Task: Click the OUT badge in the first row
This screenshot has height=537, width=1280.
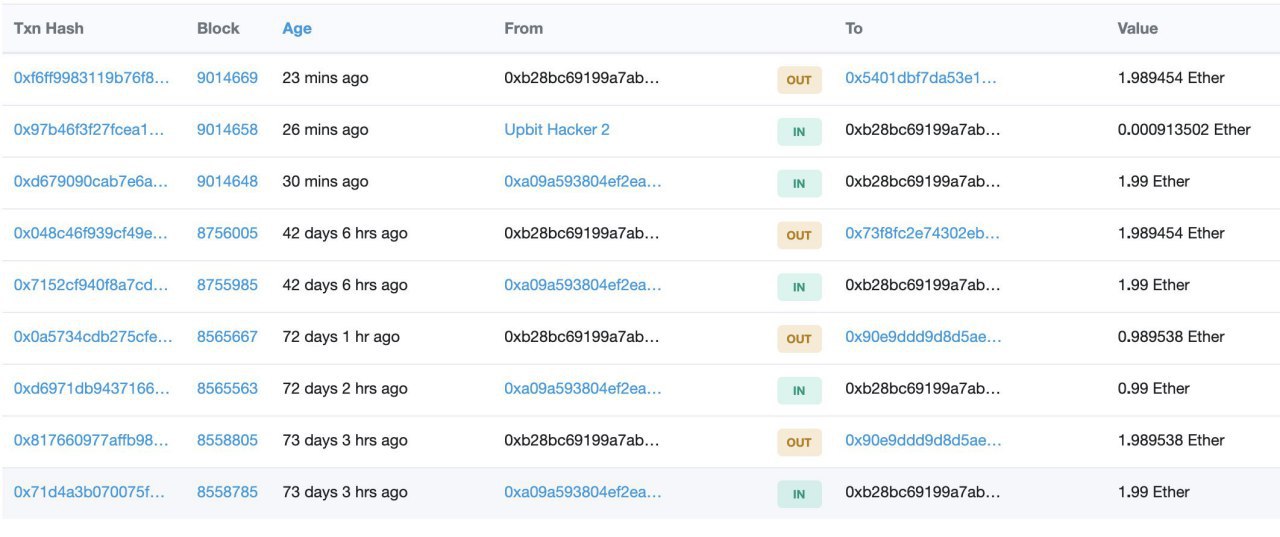Action: [x=799, y=80]
